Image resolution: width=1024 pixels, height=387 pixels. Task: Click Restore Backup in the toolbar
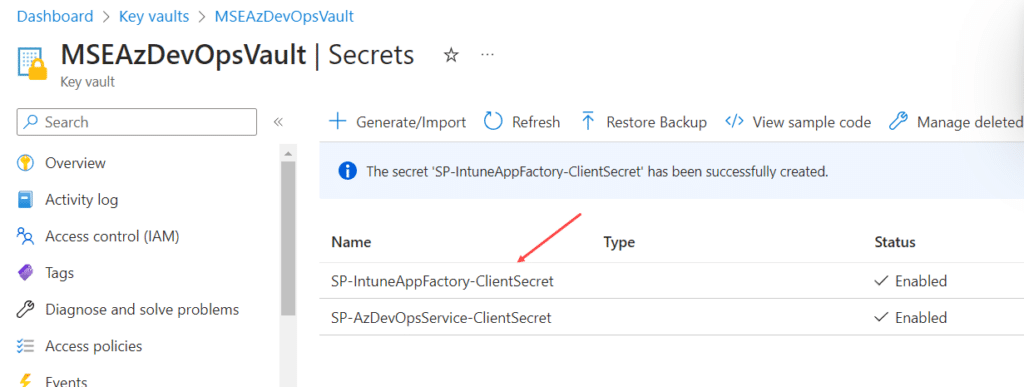coord(643,122)
